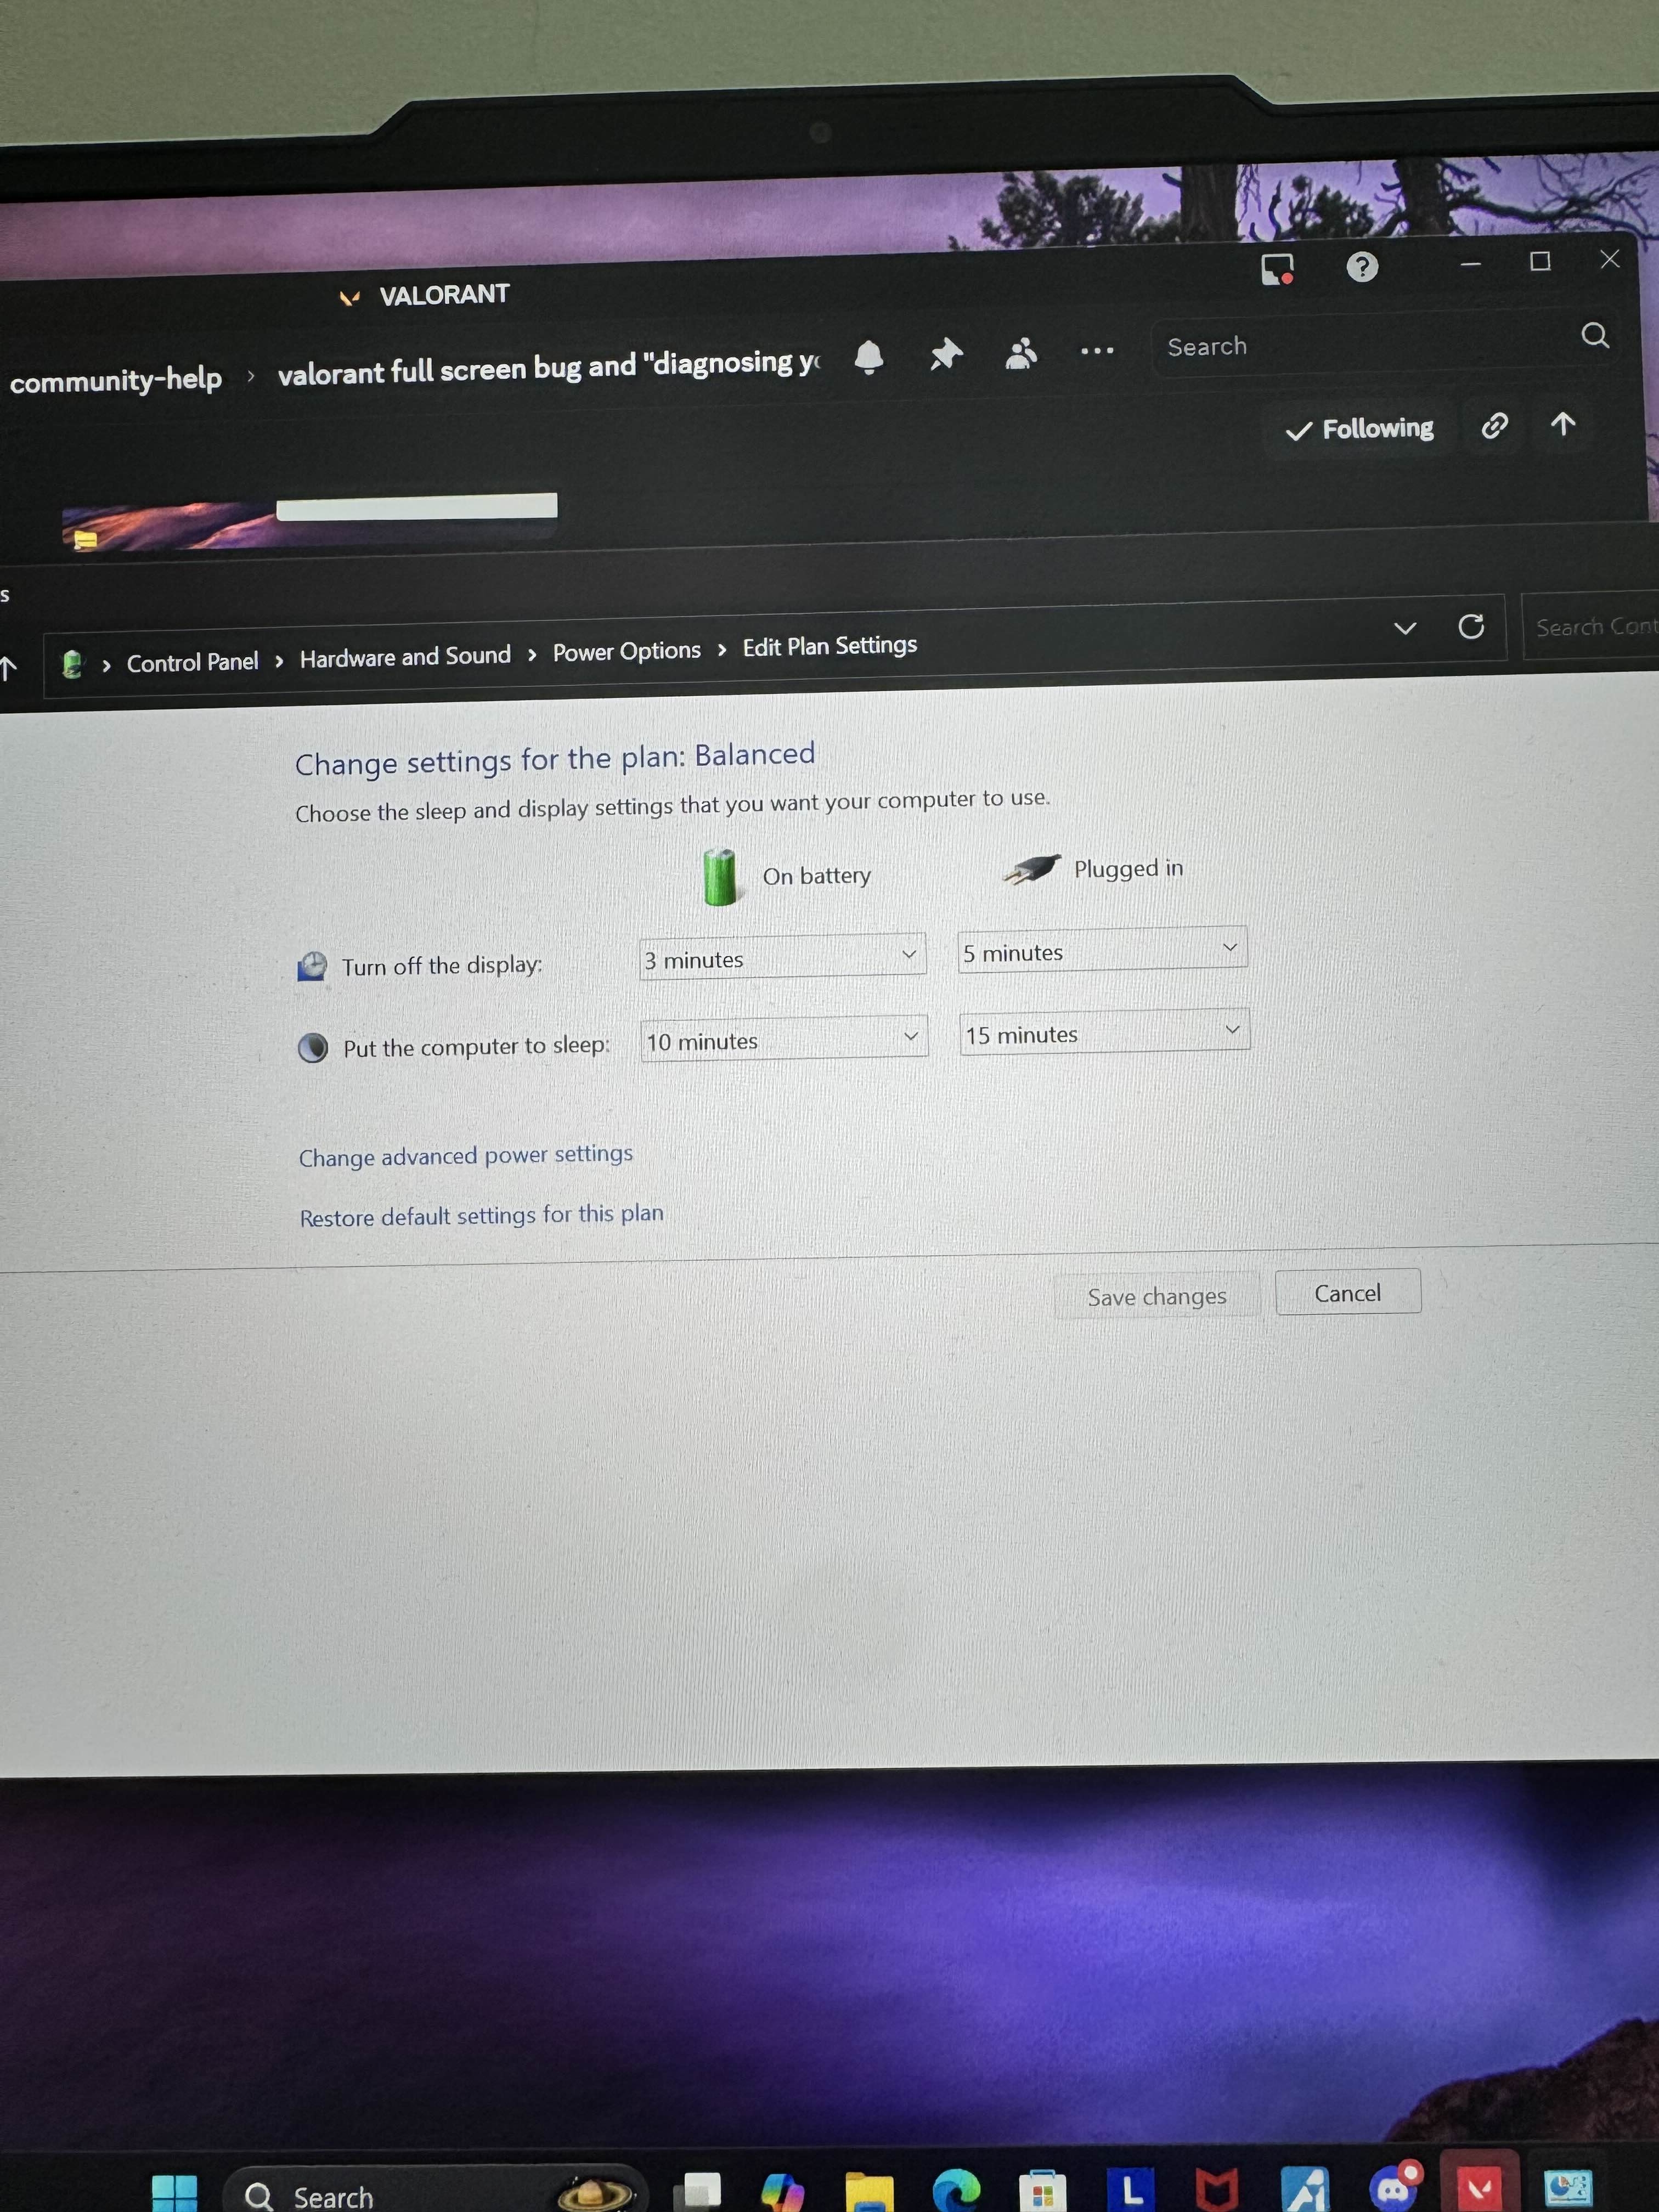
Task: Go to Hardware and Sound breadcrumb
Action: [405, 657]
